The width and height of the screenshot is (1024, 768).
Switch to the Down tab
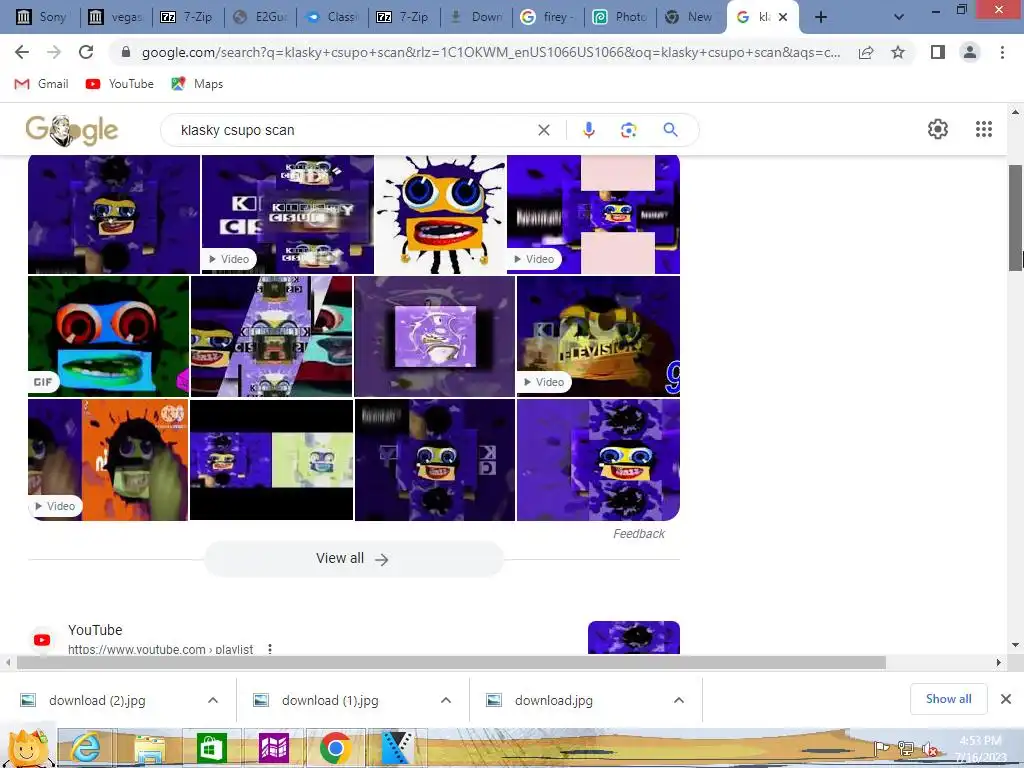coord(475,17)
